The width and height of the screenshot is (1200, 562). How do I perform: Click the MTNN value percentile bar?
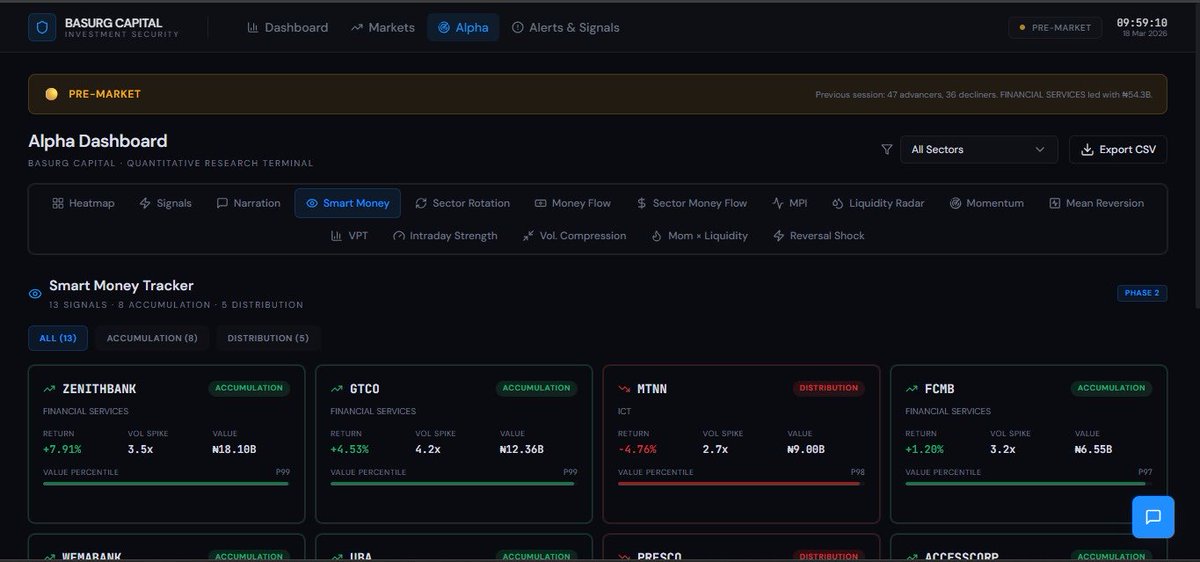741,484
